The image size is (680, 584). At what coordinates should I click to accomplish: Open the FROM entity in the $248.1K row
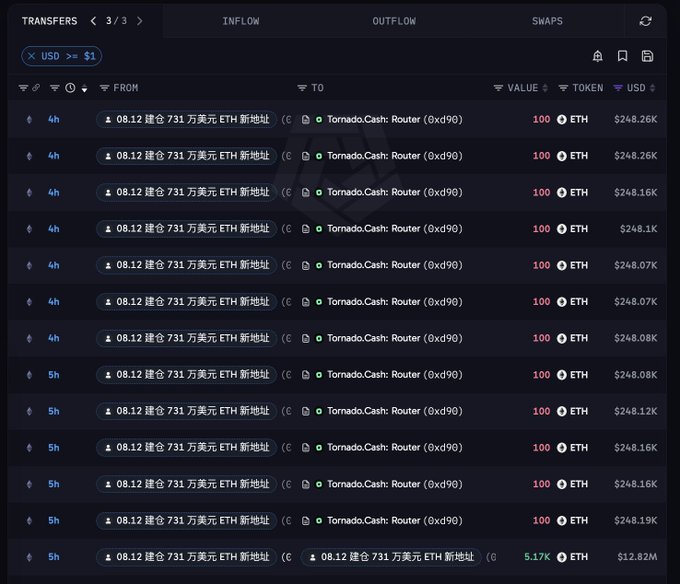click(186, 228)
